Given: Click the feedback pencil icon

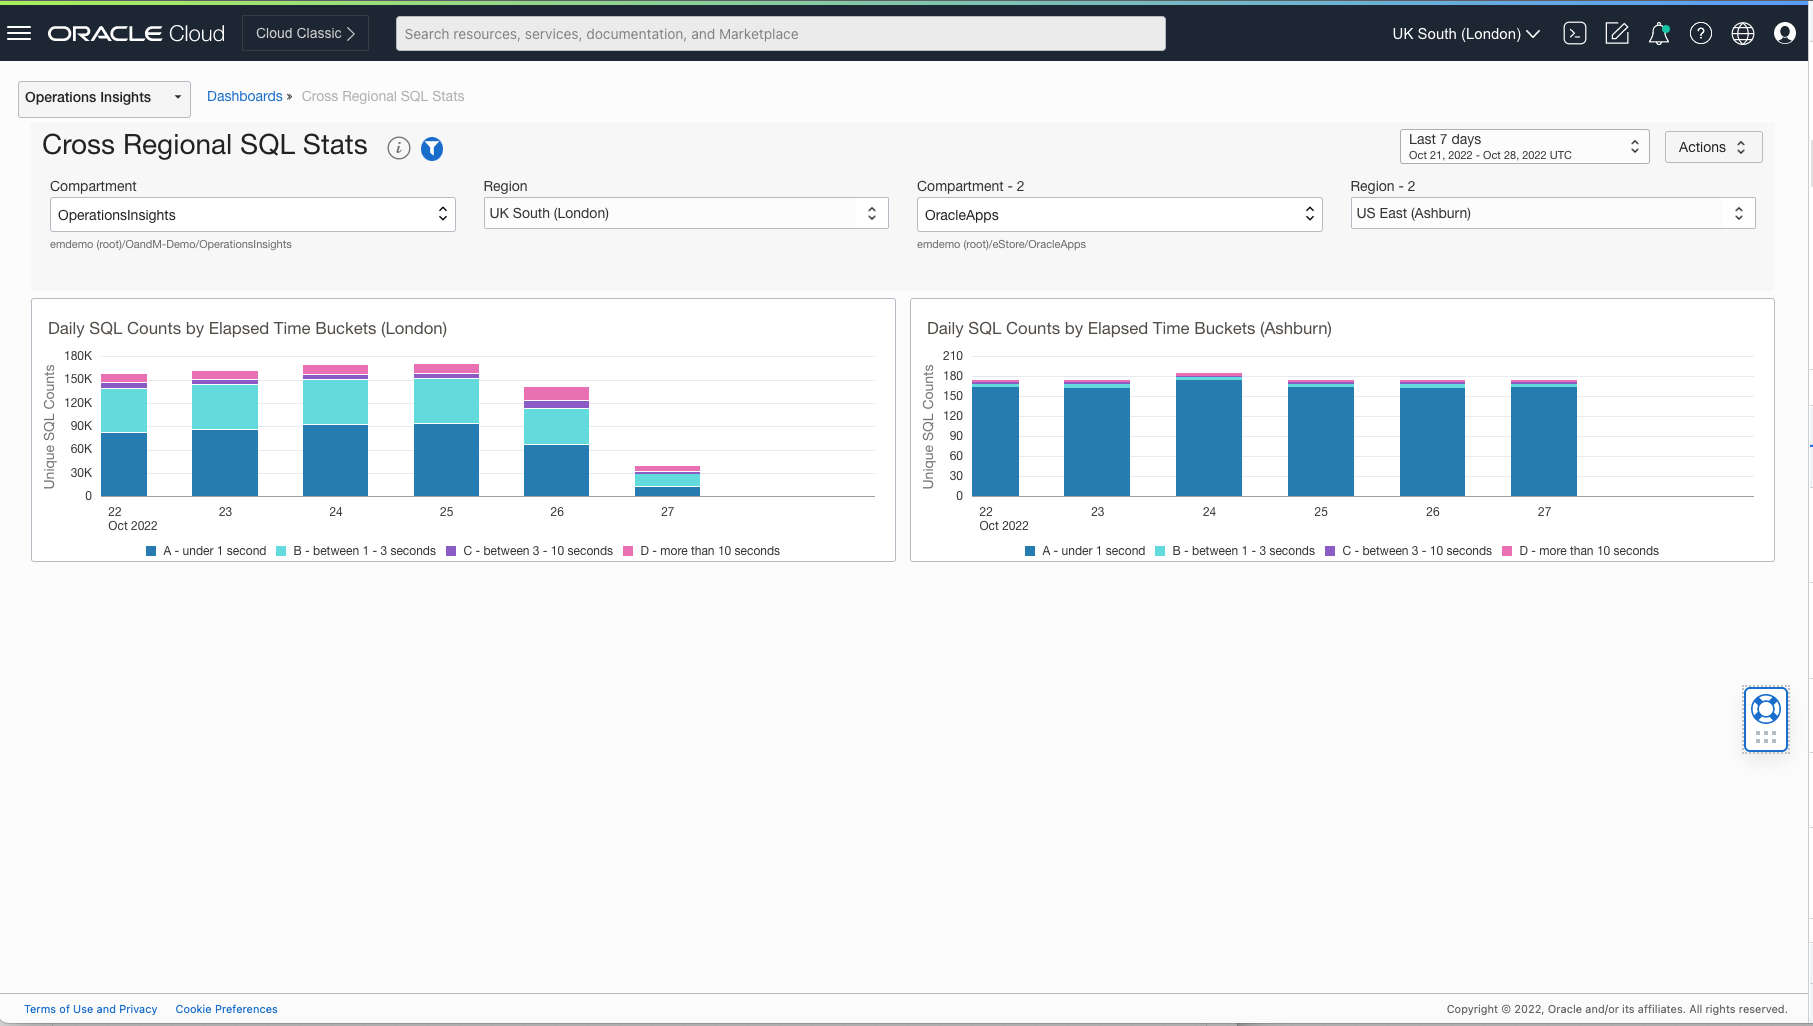Looking at the screenshot, I should (1617, 33).
